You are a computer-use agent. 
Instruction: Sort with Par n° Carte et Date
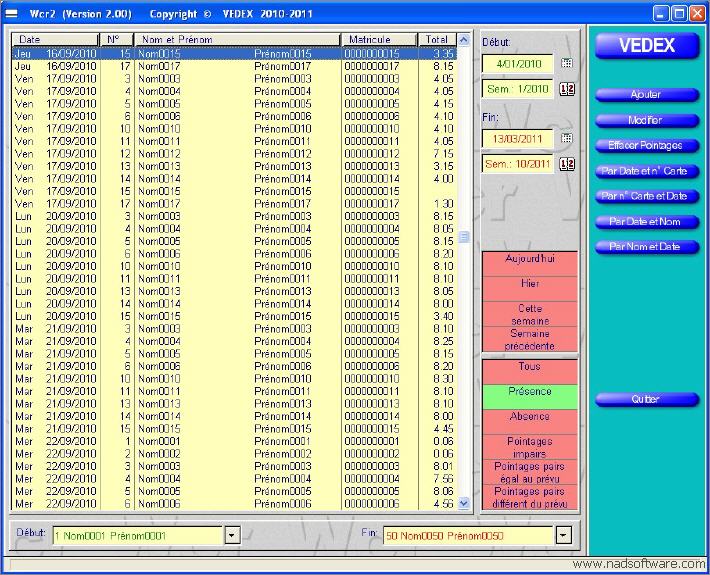[x=647, y=196]
